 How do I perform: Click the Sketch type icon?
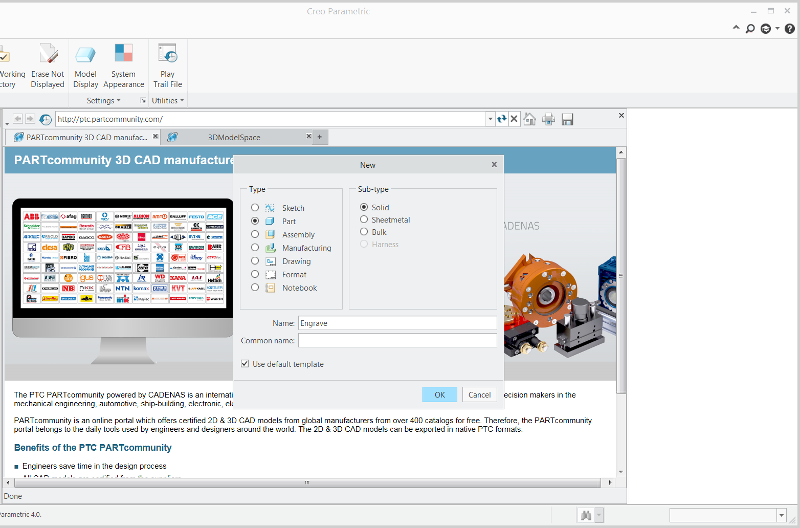(x=270, y=208)
